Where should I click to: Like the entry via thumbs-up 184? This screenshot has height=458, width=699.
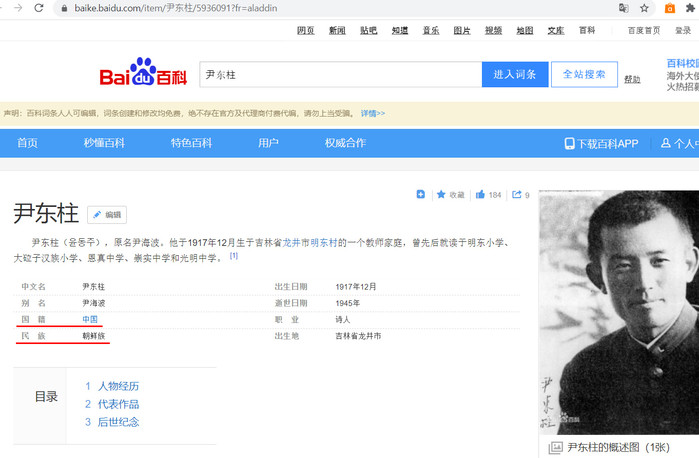pyautogui.click(x=489, y=194)
